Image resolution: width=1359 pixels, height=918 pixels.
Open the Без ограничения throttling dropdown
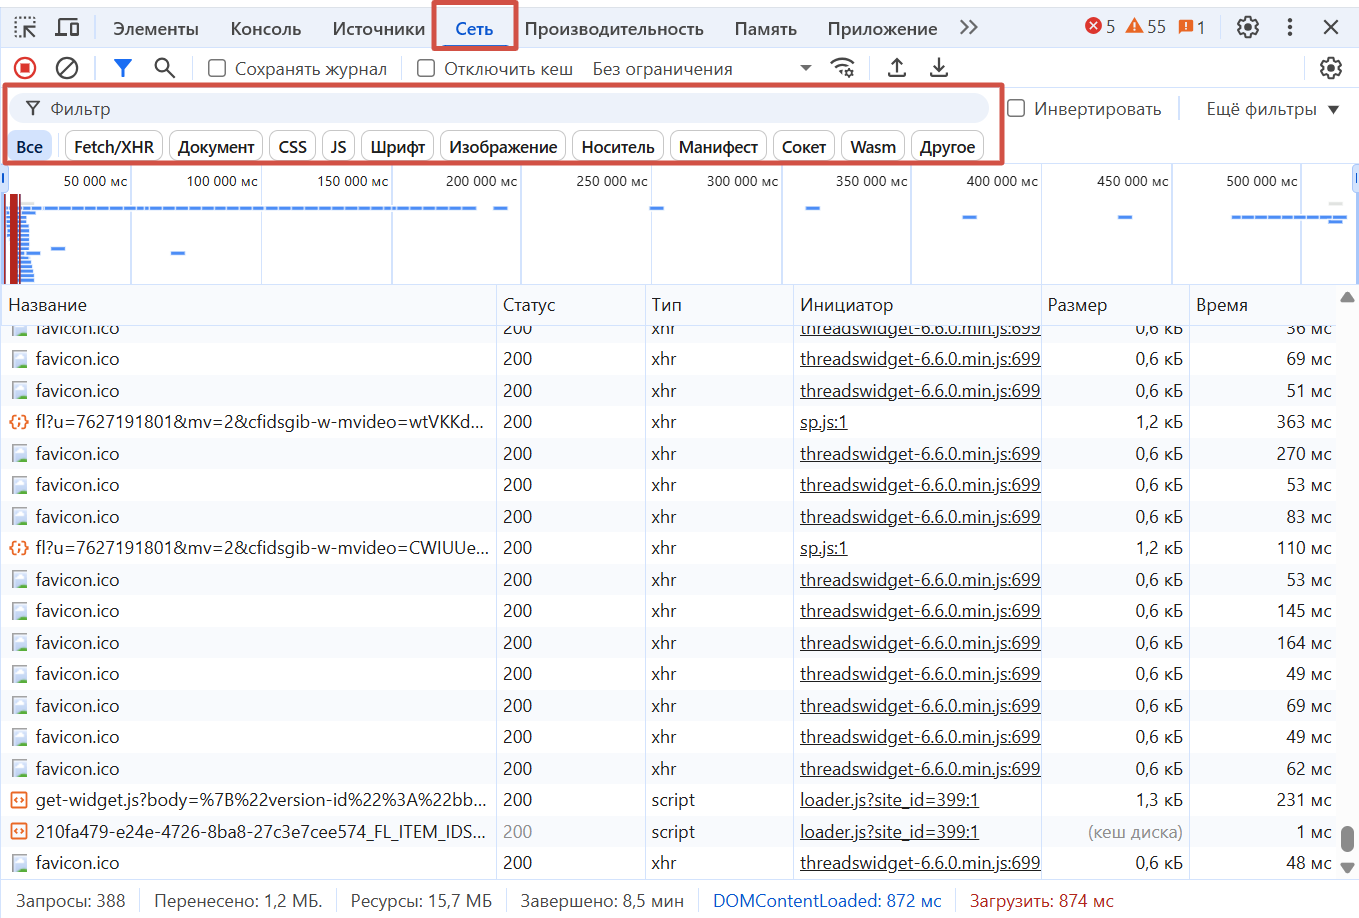(700, 69)
